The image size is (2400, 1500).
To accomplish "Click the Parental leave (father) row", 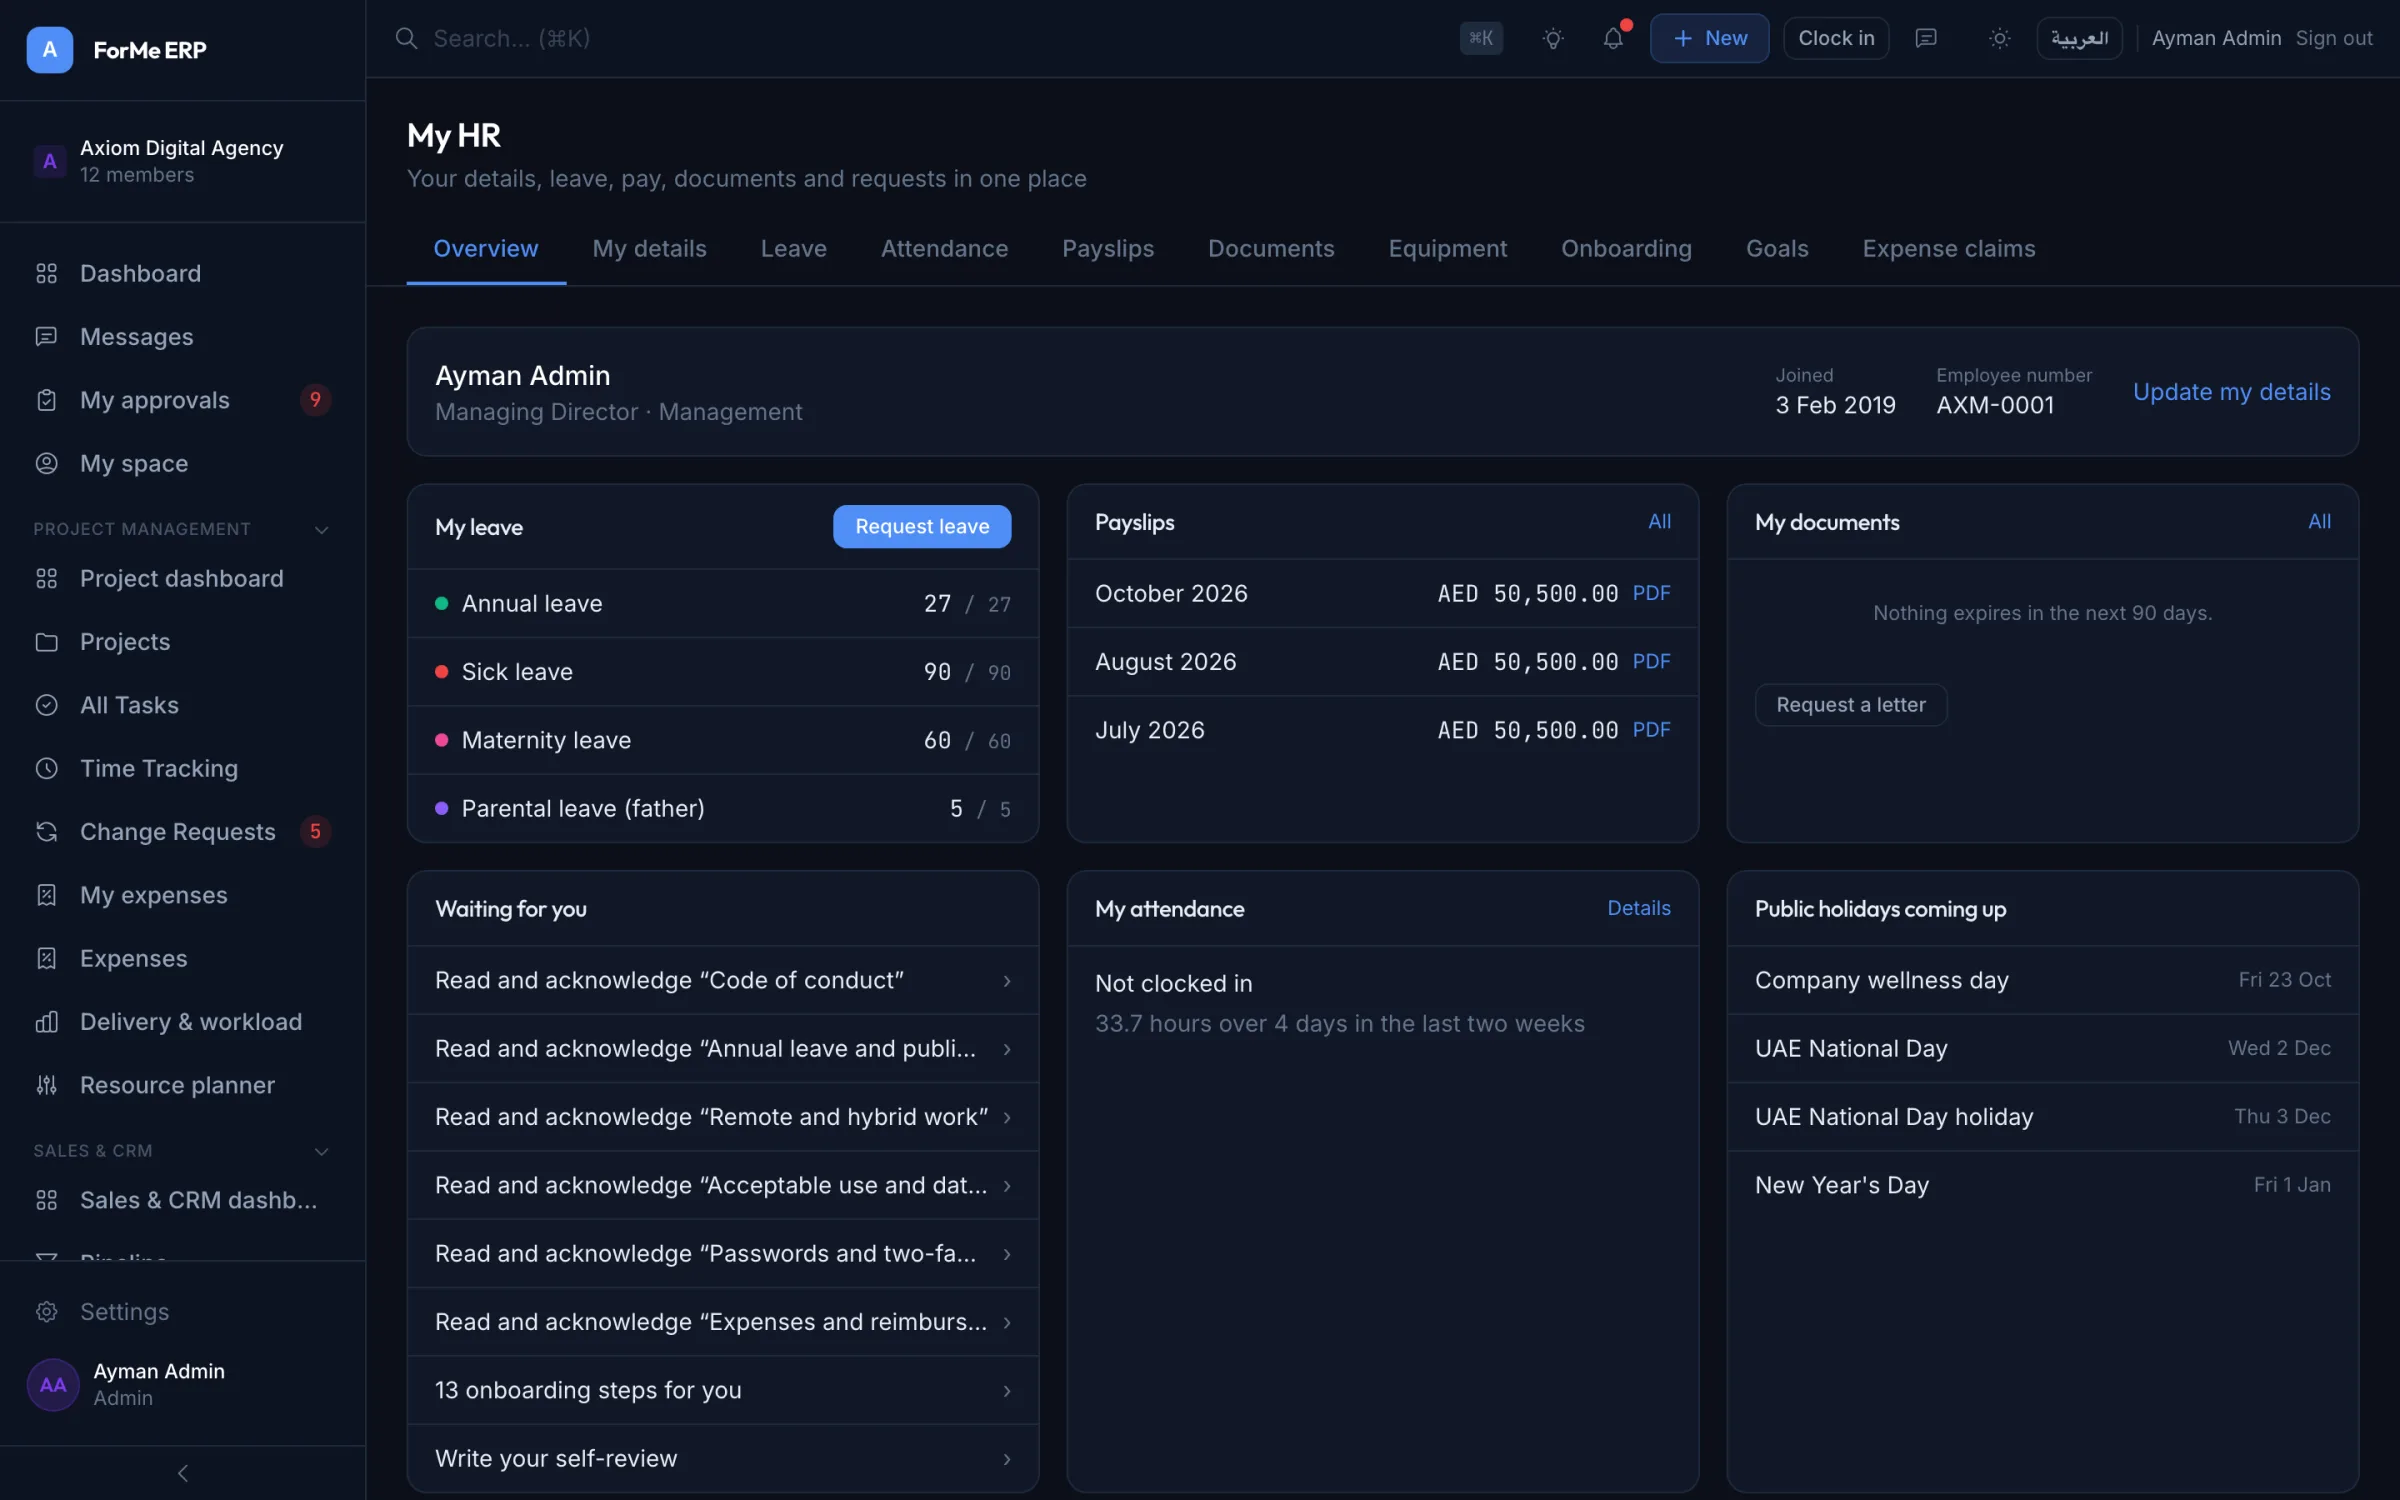I will pos(723,808).
